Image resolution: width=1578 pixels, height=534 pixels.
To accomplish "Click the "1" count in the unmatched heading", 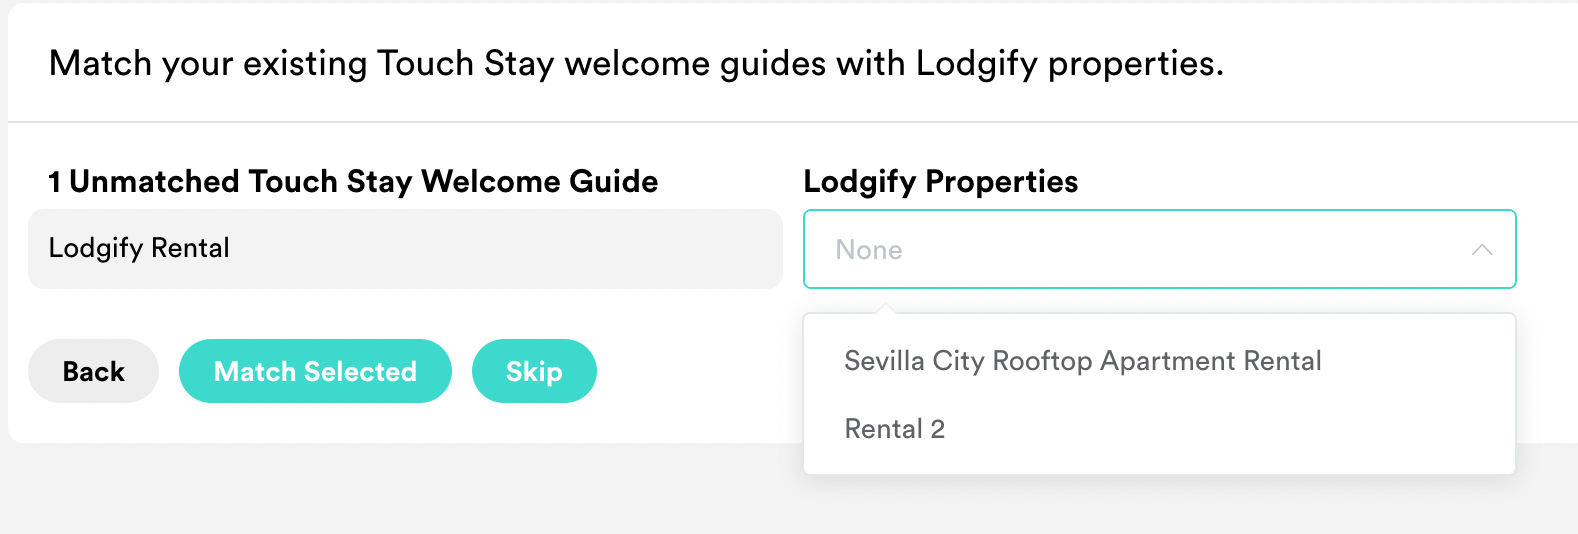I will [55, 182].
